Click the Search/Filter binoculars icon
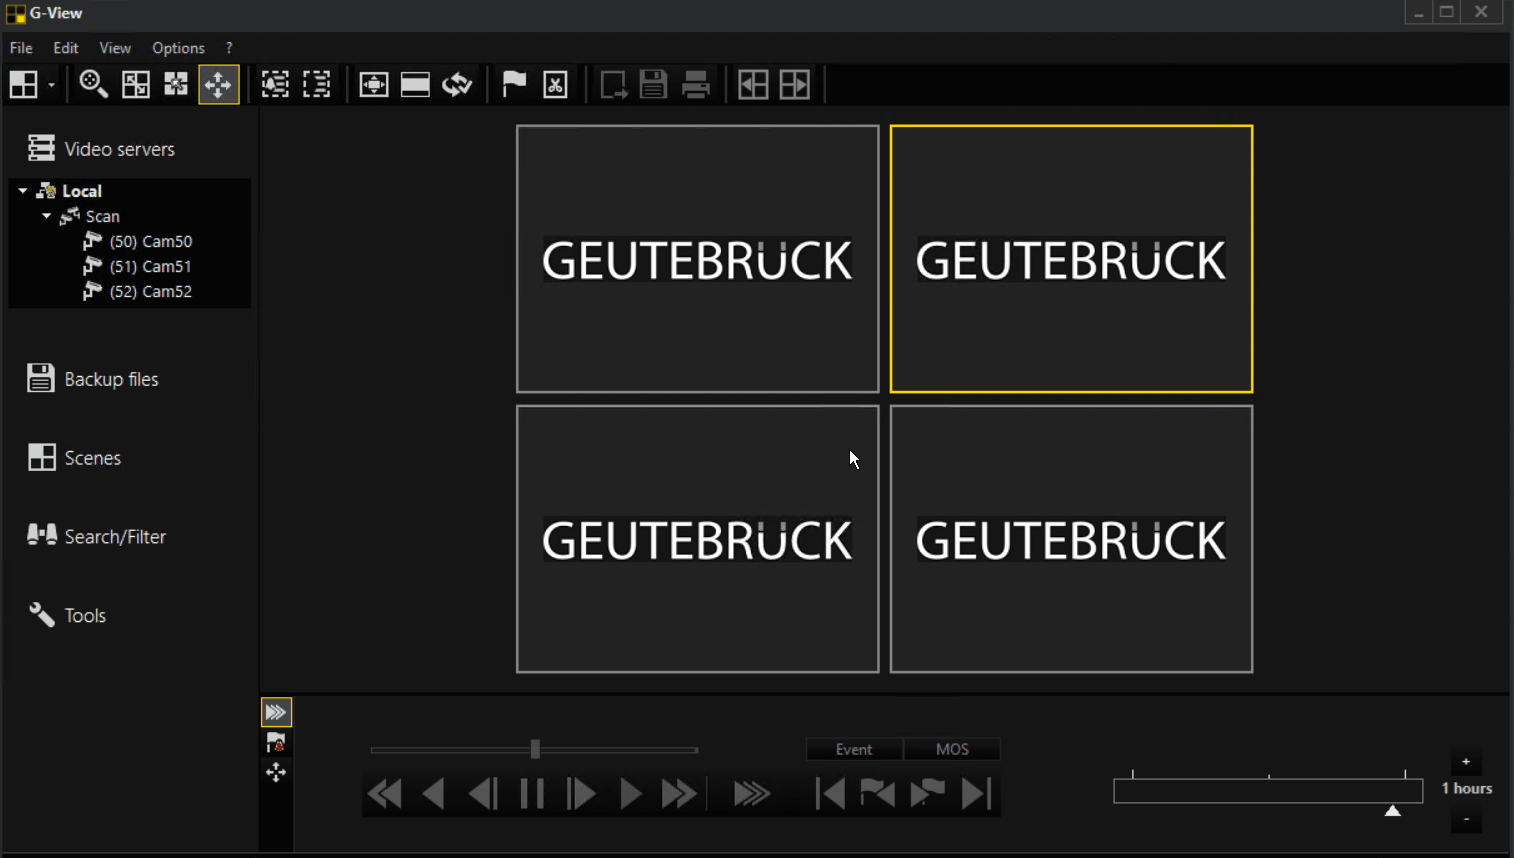Image resolution: width=1514 pixels, height=858 pixels. (42, 536)
